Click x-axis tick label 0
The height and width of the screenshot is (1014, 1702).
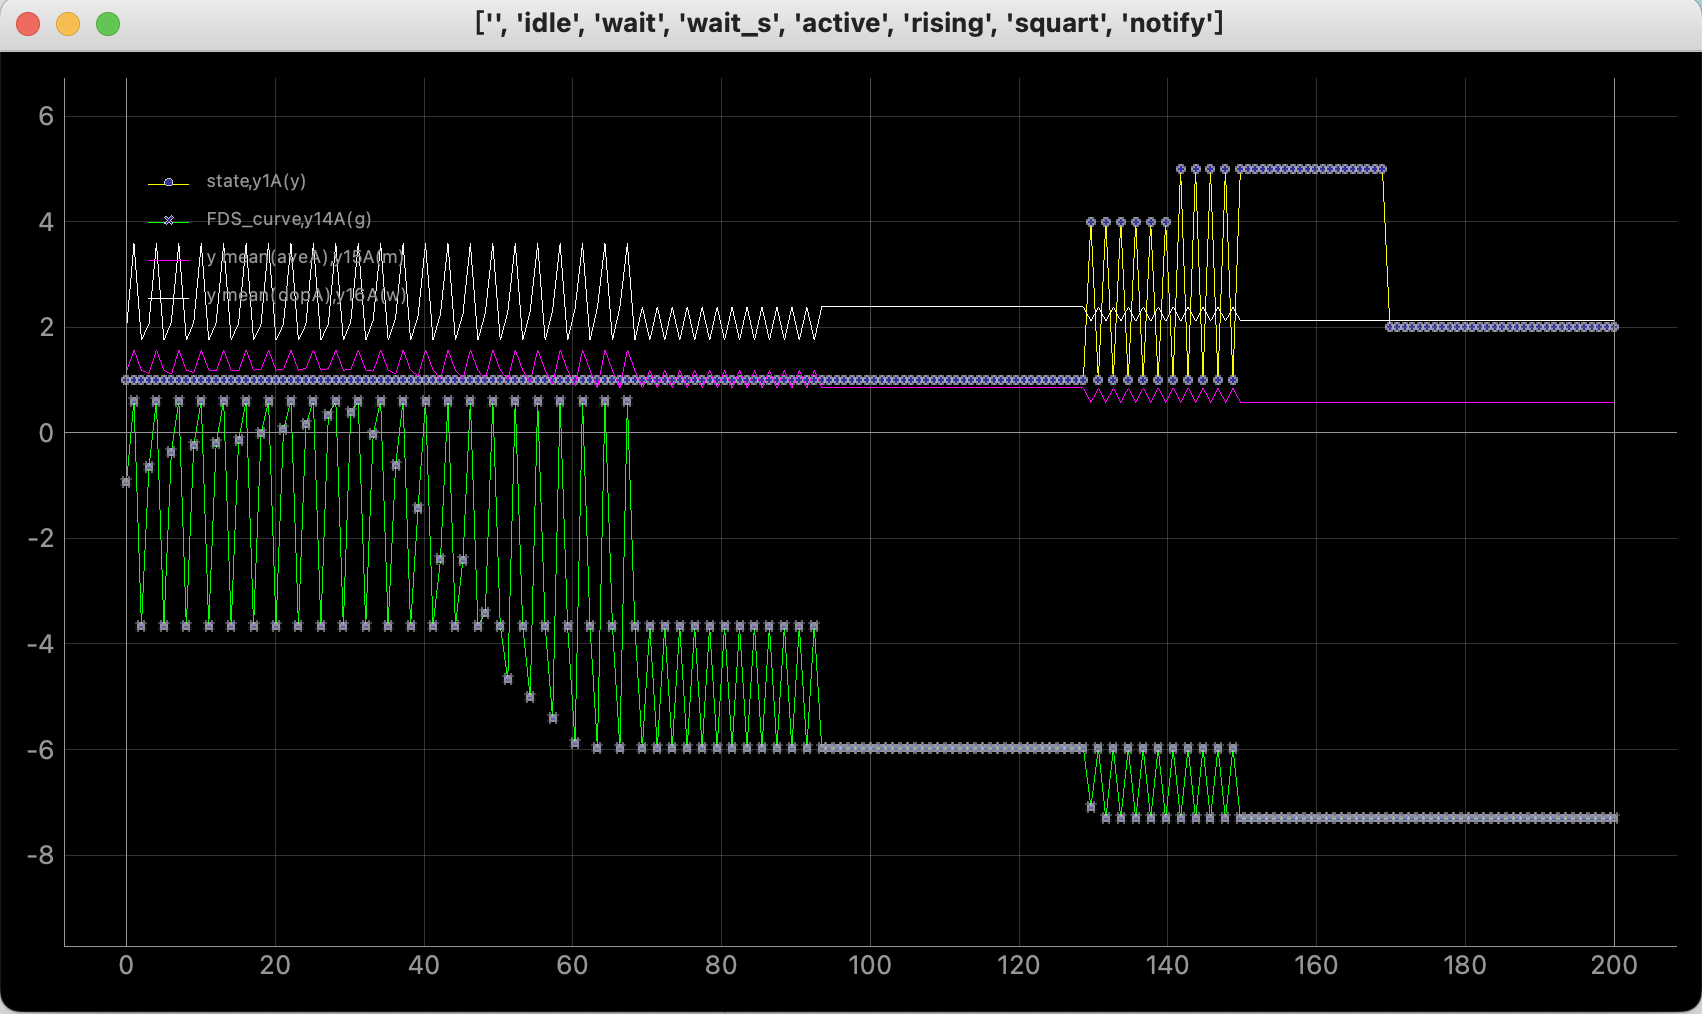tap(126, 965)
